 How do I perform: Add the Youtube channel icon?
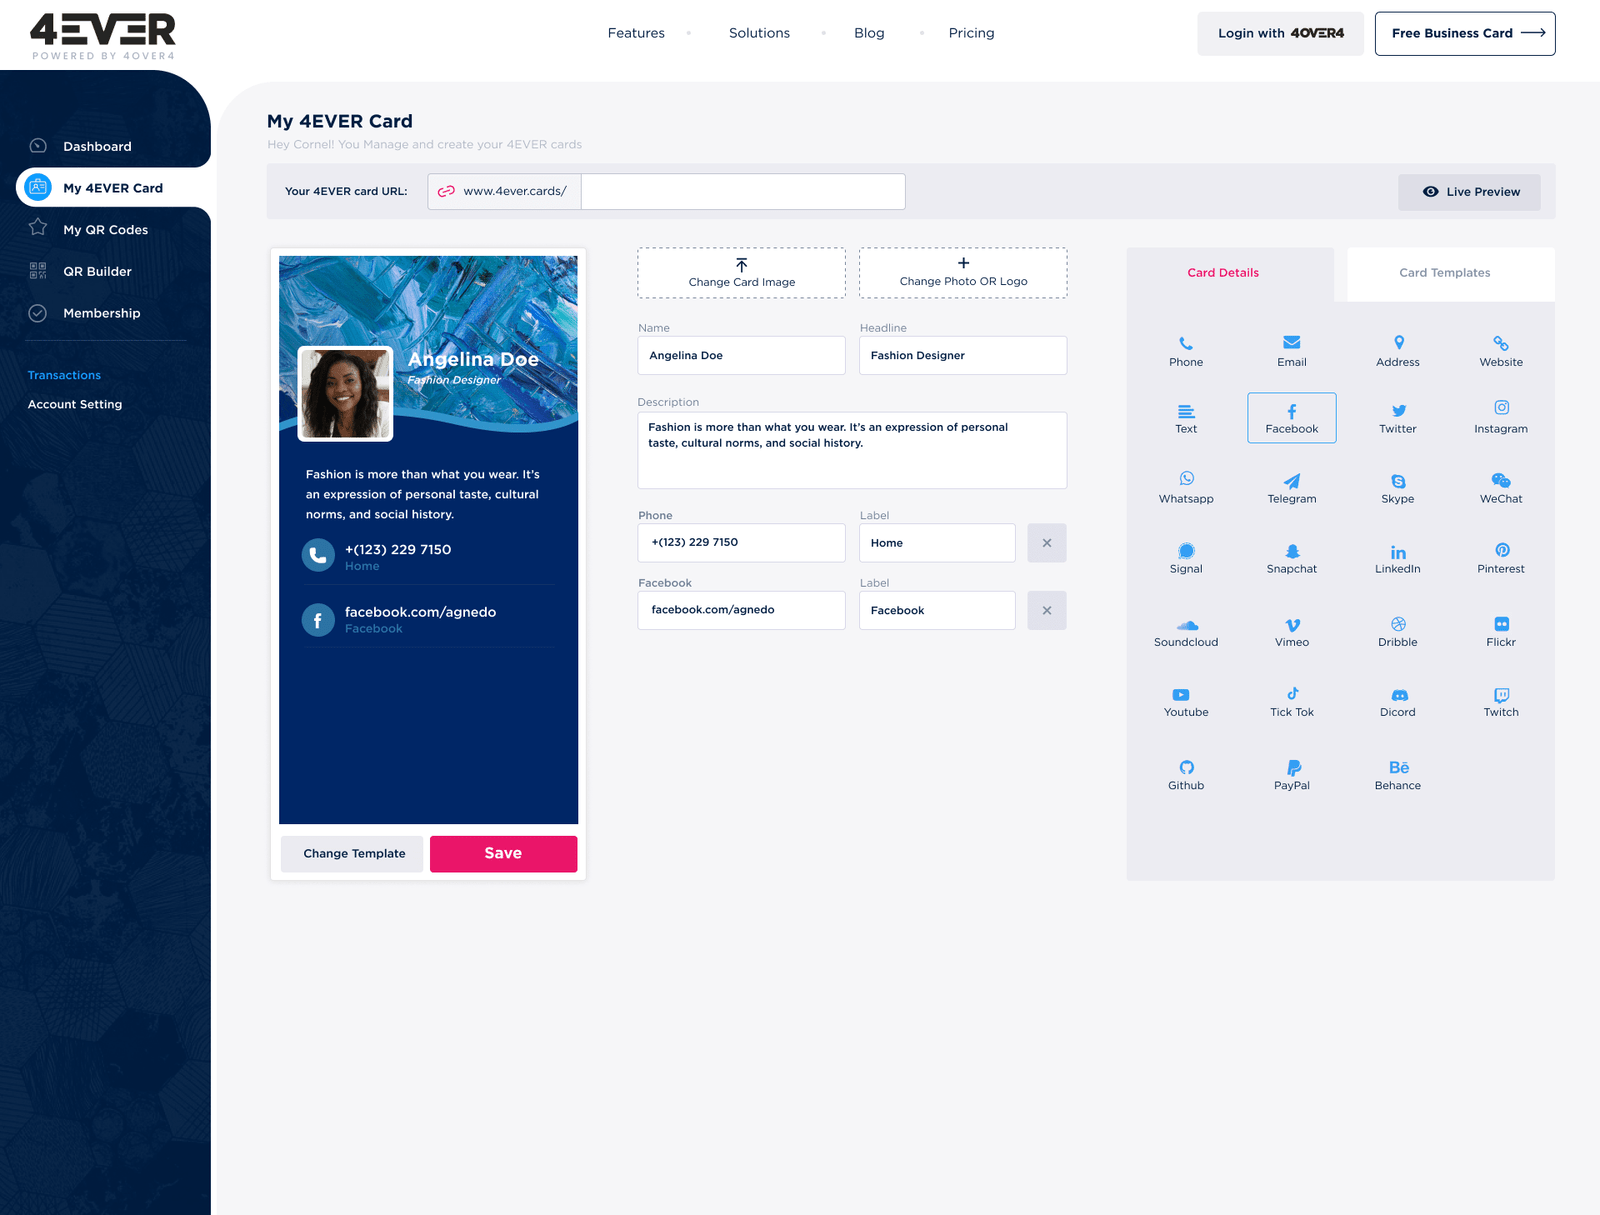pos(1186,702)
